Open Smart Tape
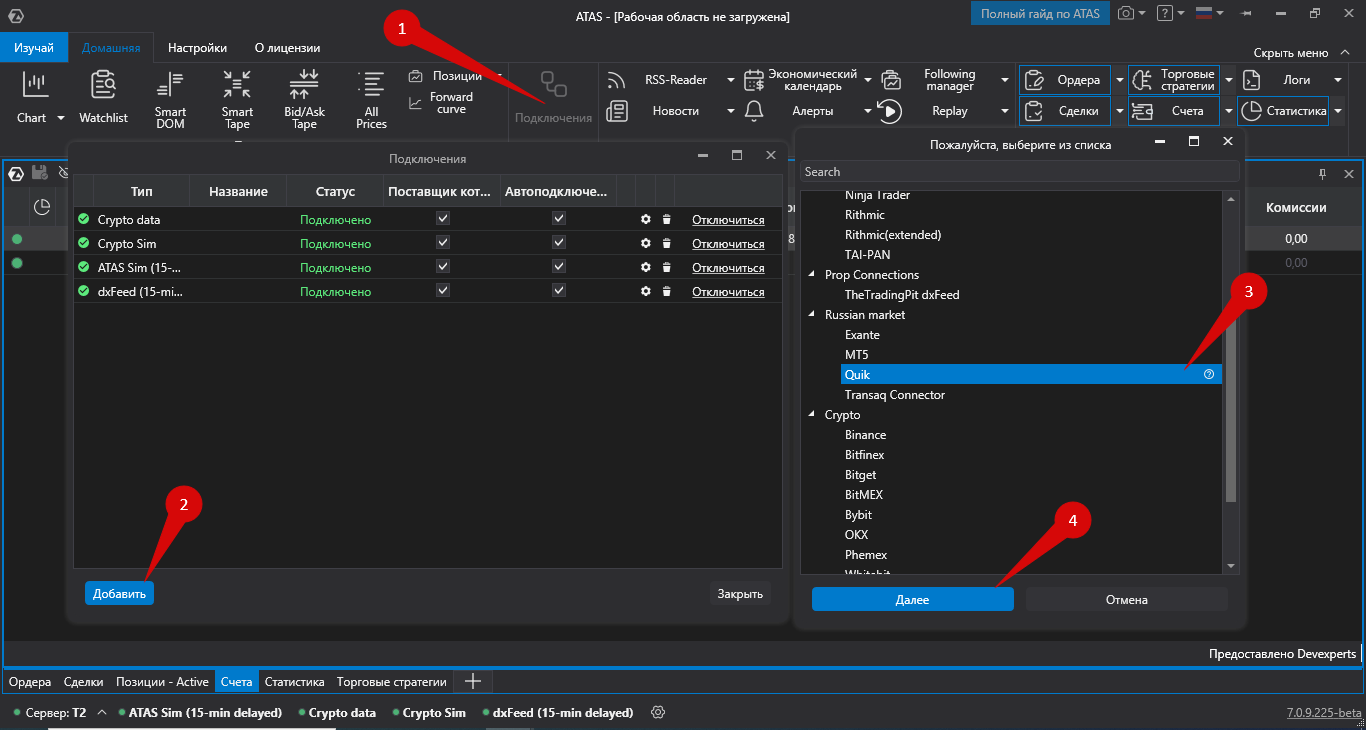Image resolution: width=1366 pixels, height=730 pixels. [x=237, y=100]
